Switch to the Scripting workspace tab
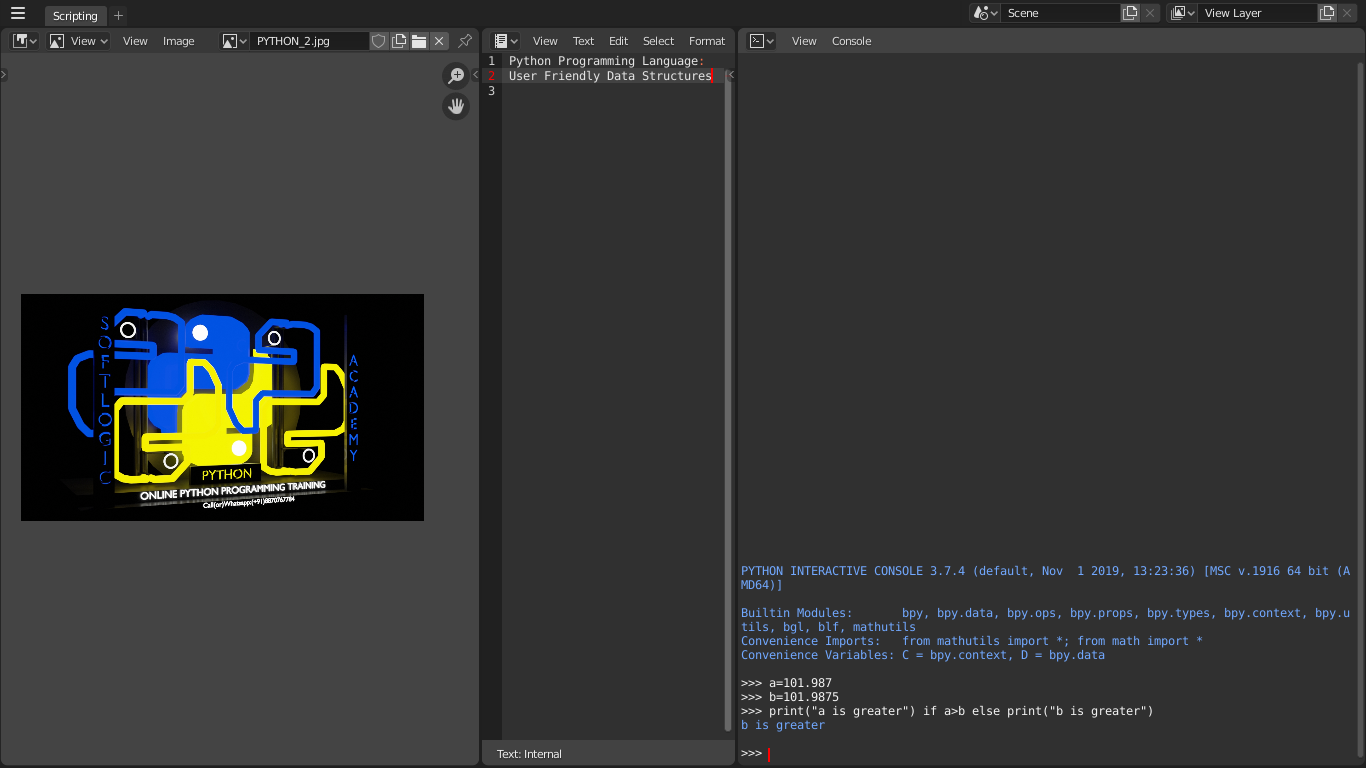This screenshot has height=768, width=1366. coord(75,16)
